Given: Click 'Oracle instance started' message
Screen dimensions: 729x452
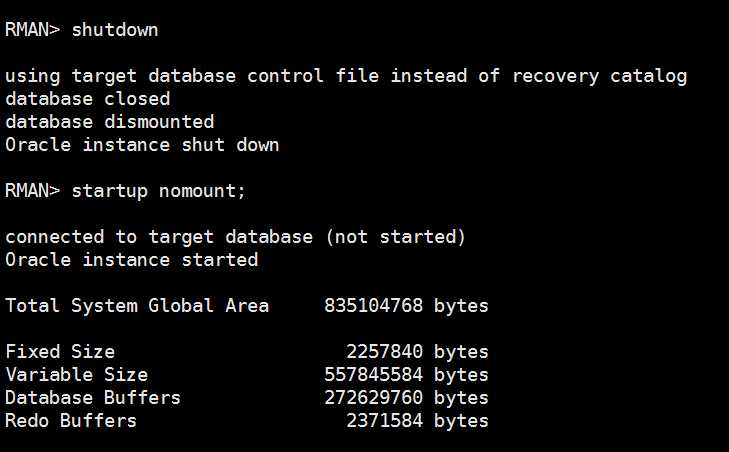Looking at the screenshot, I should pyautogui.click(x=132, y=259).
